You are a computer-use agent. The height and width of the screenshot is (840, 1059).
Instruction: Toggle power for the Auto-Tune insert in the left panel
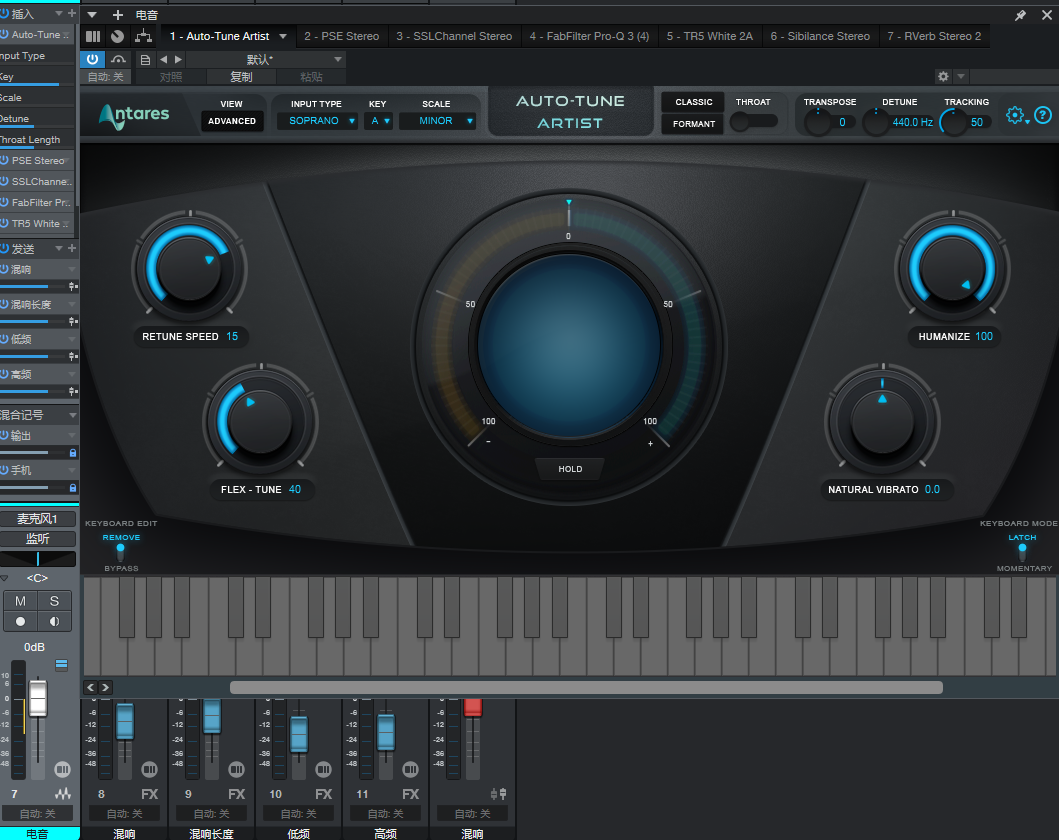[5, 34]
